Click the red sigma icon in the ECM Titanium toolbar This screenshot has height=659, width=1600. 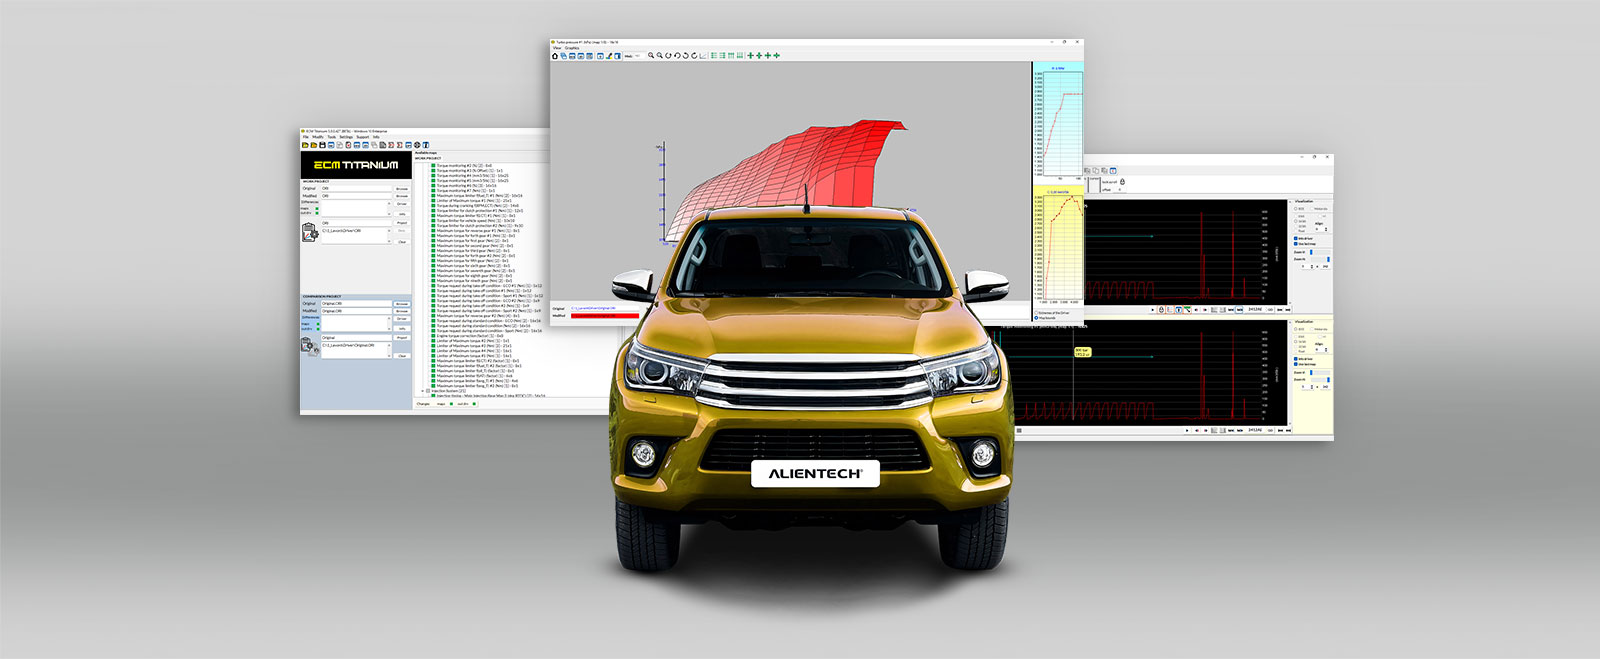[400, 145]
